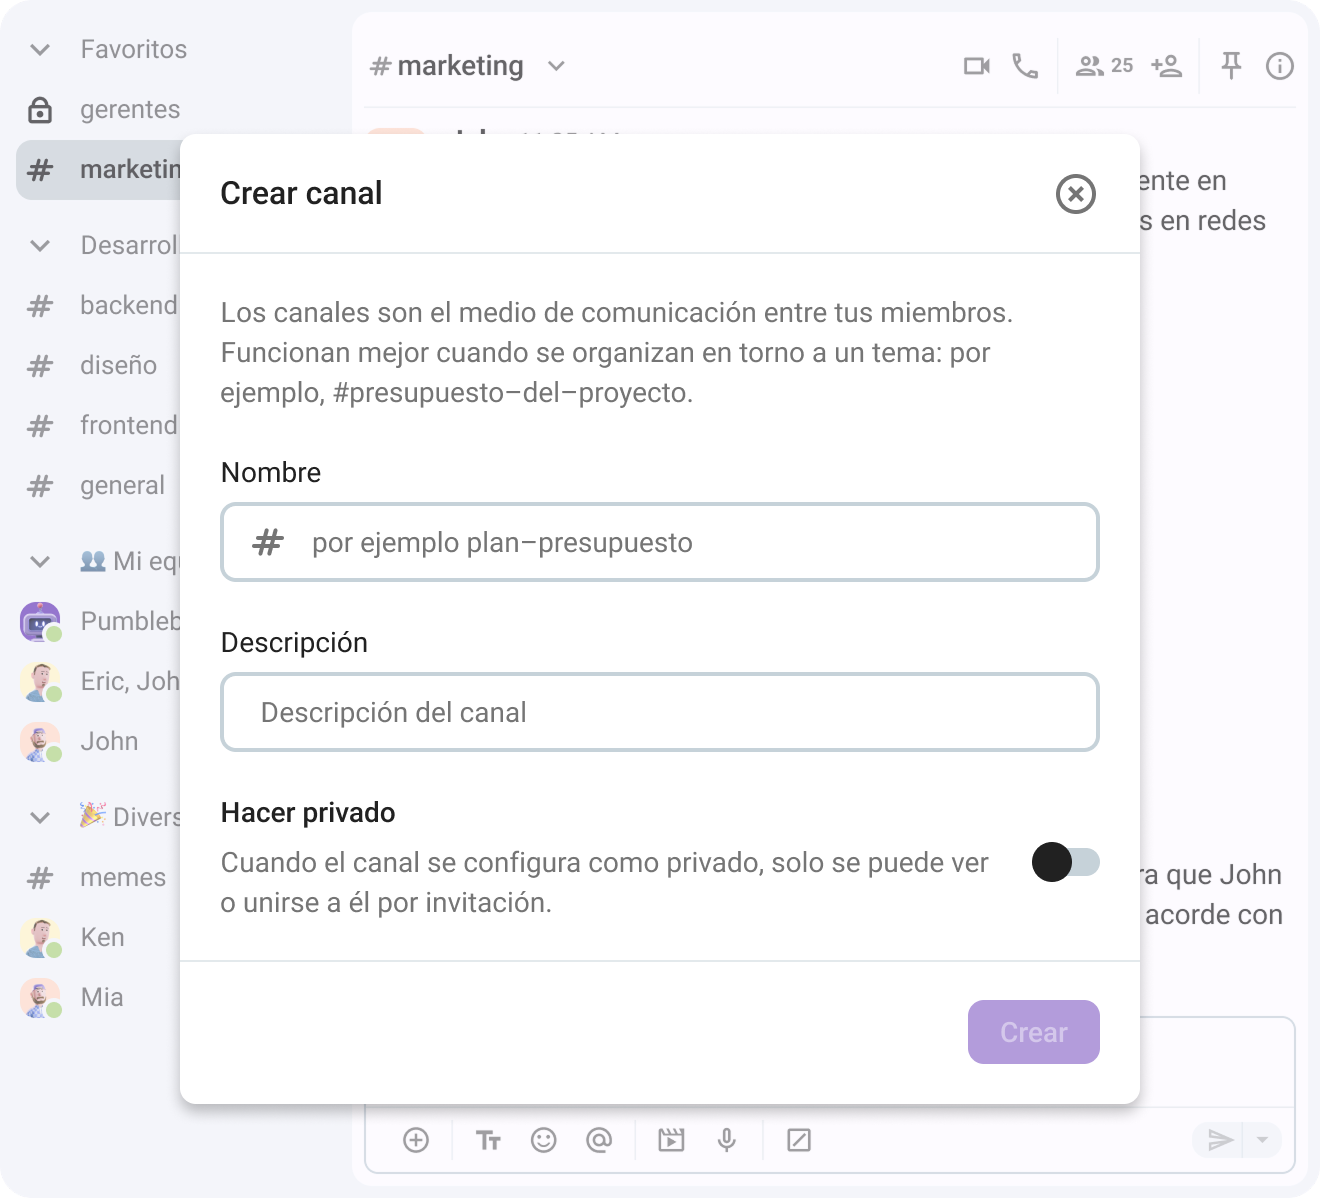
Task: Click the add member icon
Action: coord(1166,66)
